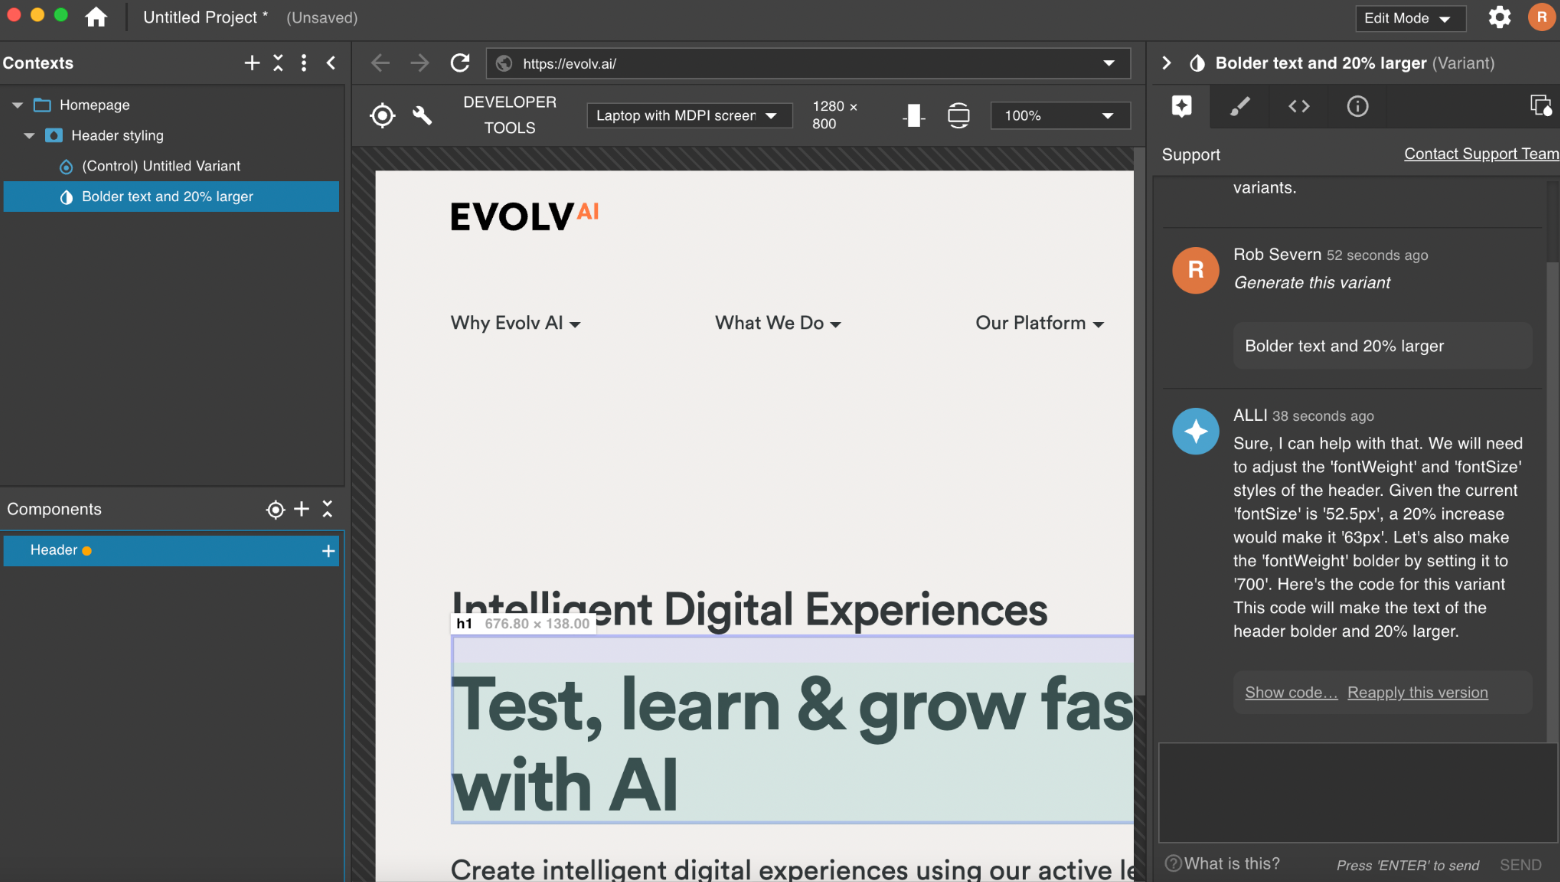Open the Edit Mode dropdown
The image size is (1560, 882).
click(1410, 18)
